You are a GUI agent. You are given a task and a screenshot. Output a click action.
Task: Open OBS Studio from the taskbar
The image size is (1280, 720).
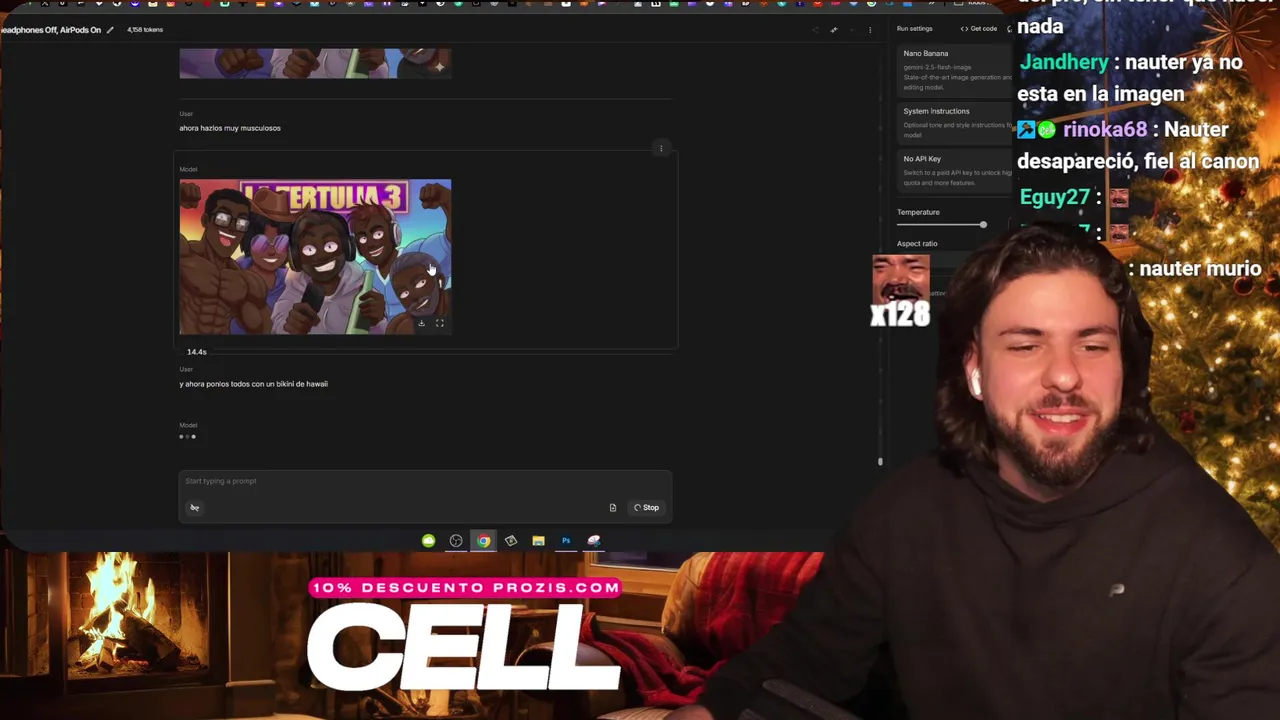[x=456, y=541]
